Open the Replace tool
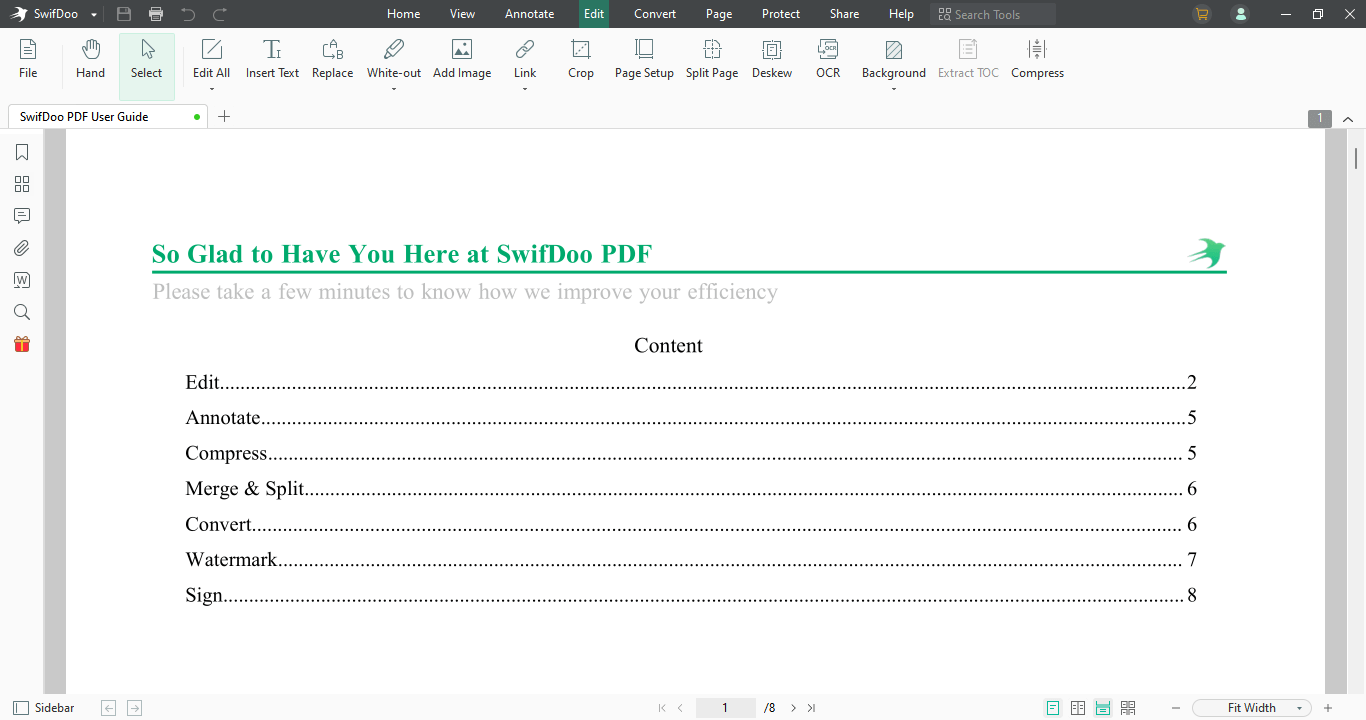 click(332, 59)
